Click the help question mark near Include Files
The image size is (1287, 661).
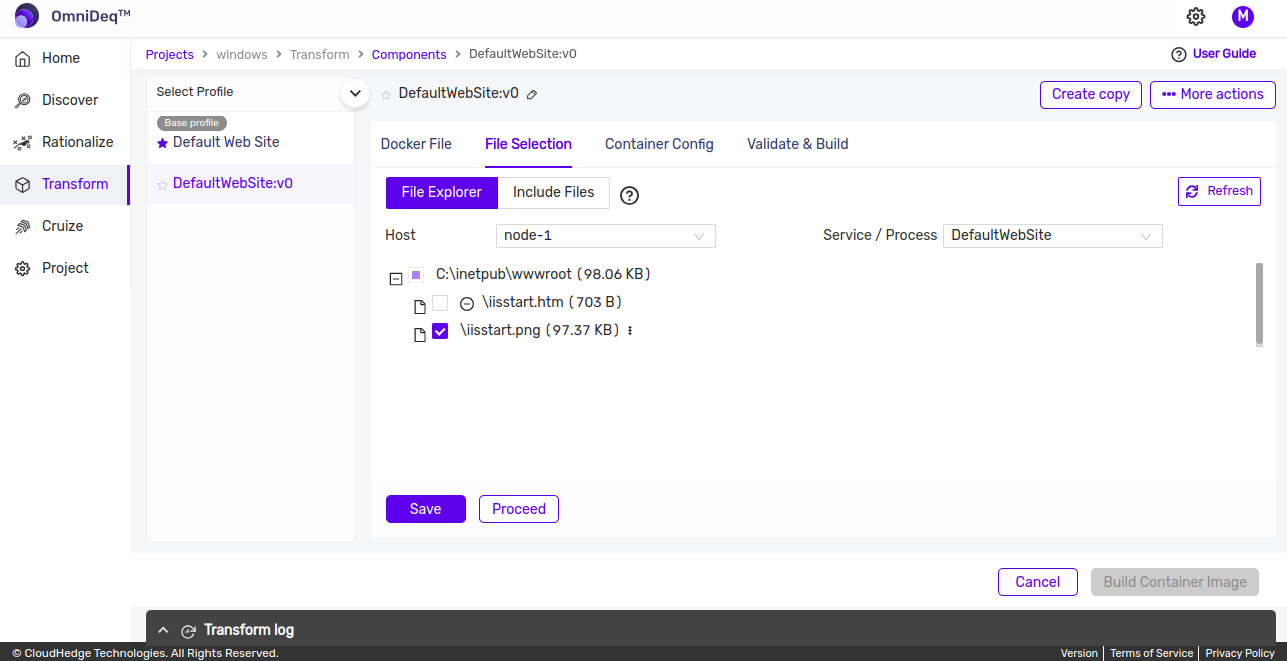(629, 195)
